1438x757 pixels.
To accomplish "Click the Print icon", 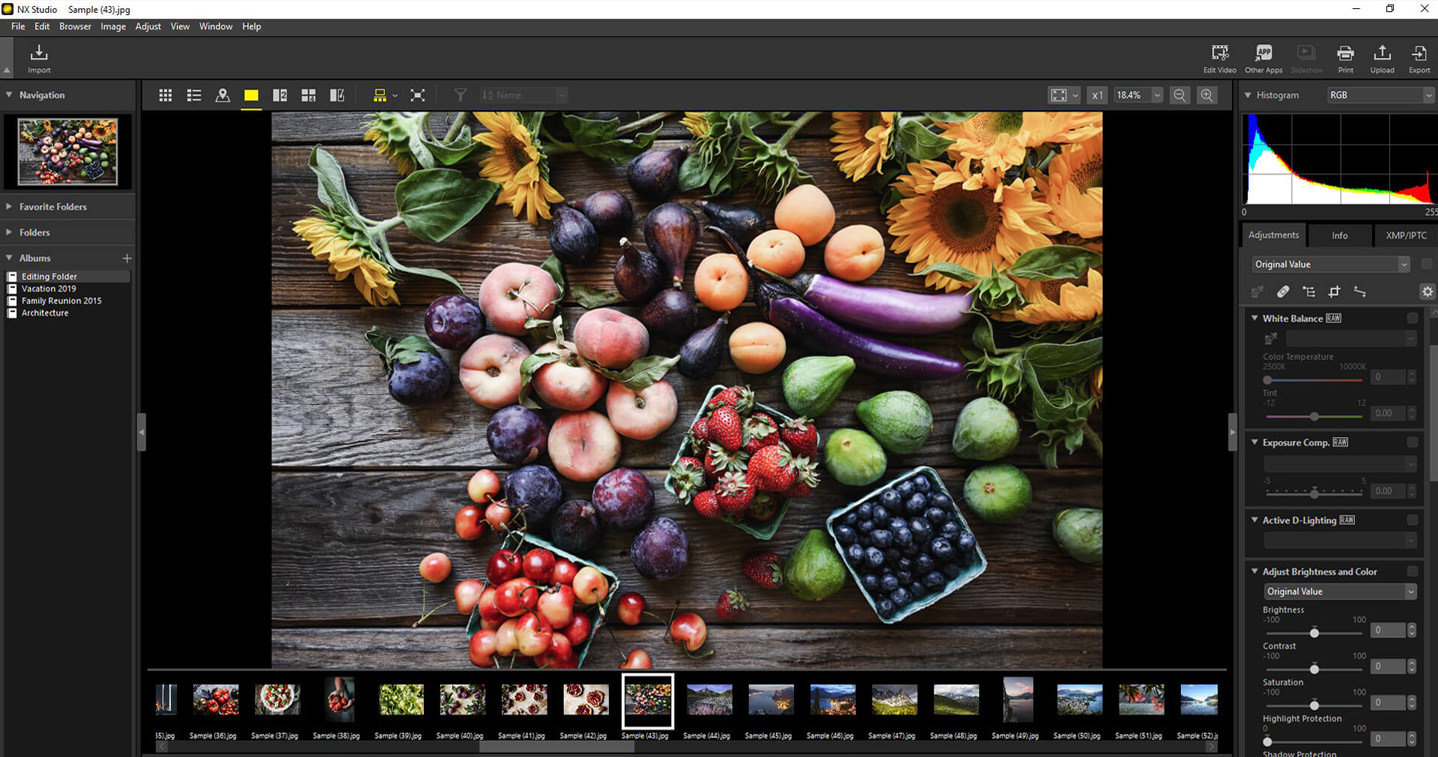I will click(1346, 59).
